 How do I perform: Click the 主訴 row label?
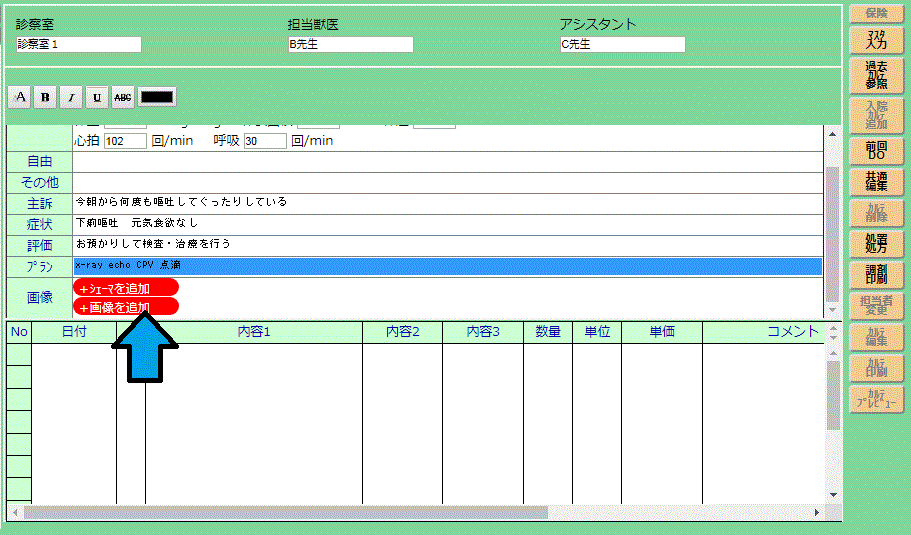pyautogui.click(x=40, y=204)
